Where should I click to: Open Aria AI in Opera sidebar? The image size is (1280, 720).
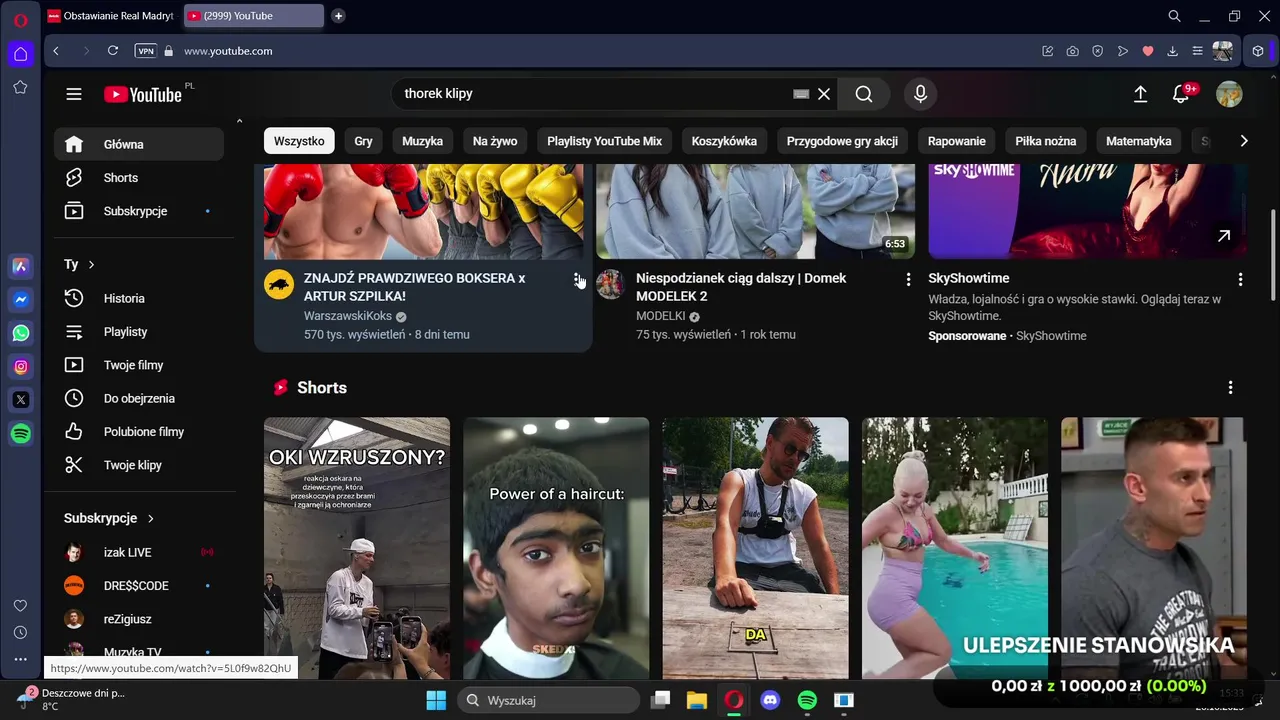[20, 266]
